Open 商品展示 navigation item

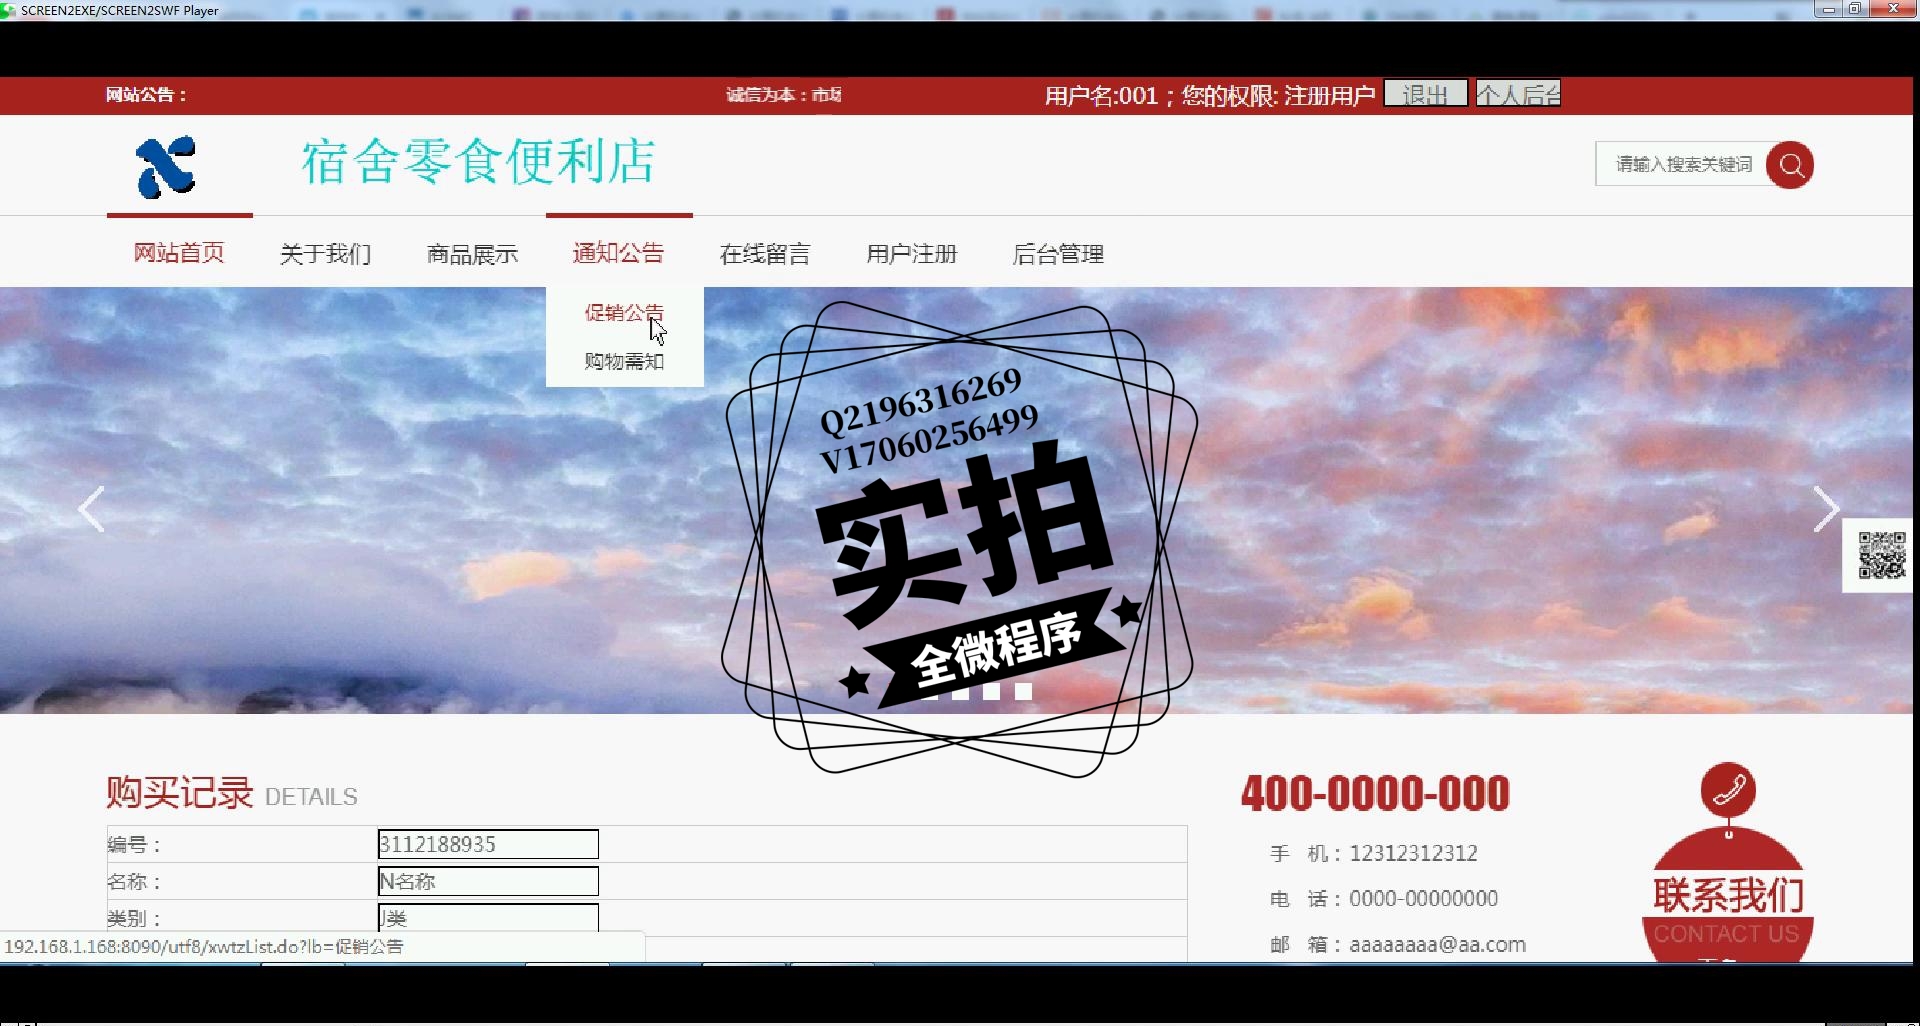tap(472, 254)
